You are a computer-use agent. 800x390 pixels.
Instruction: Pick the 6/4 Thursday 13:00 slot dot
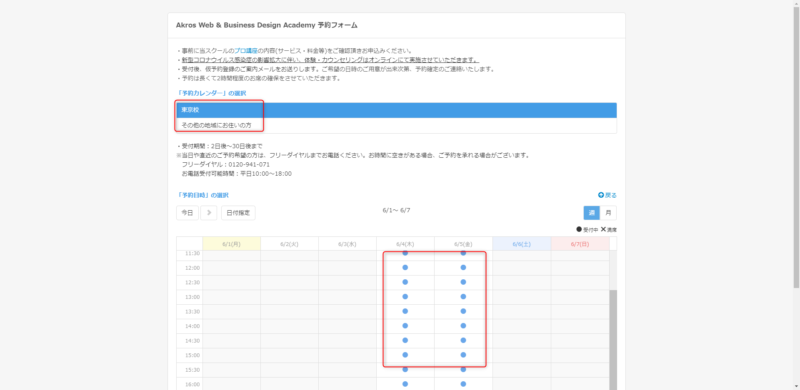click(405, 297)
